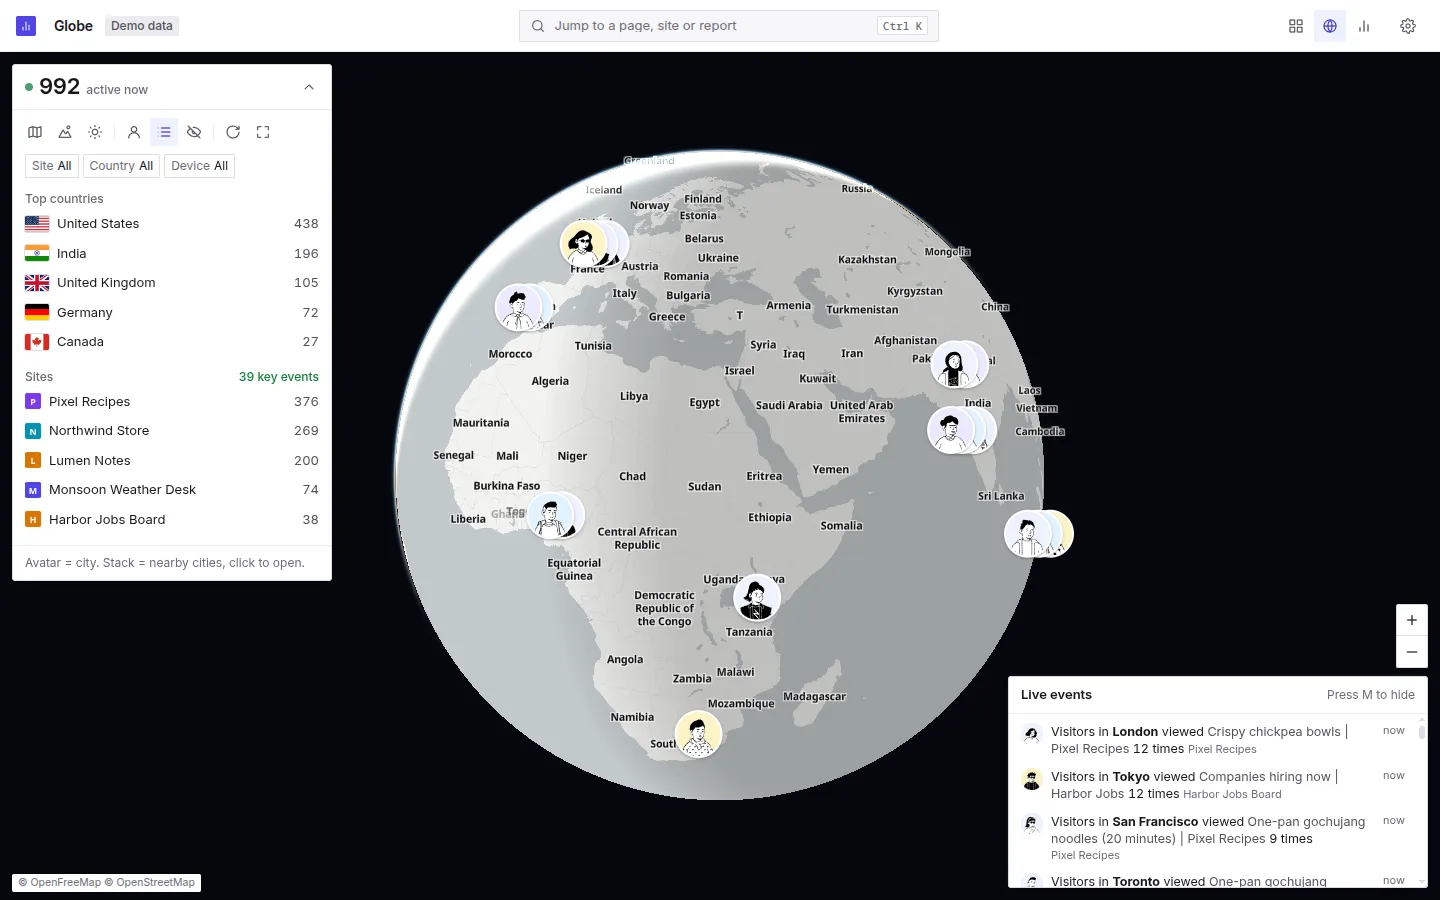Screen dimensions: 1440x900
Task: Open the dashboard grid view icon
Action: coord(1296,26)
